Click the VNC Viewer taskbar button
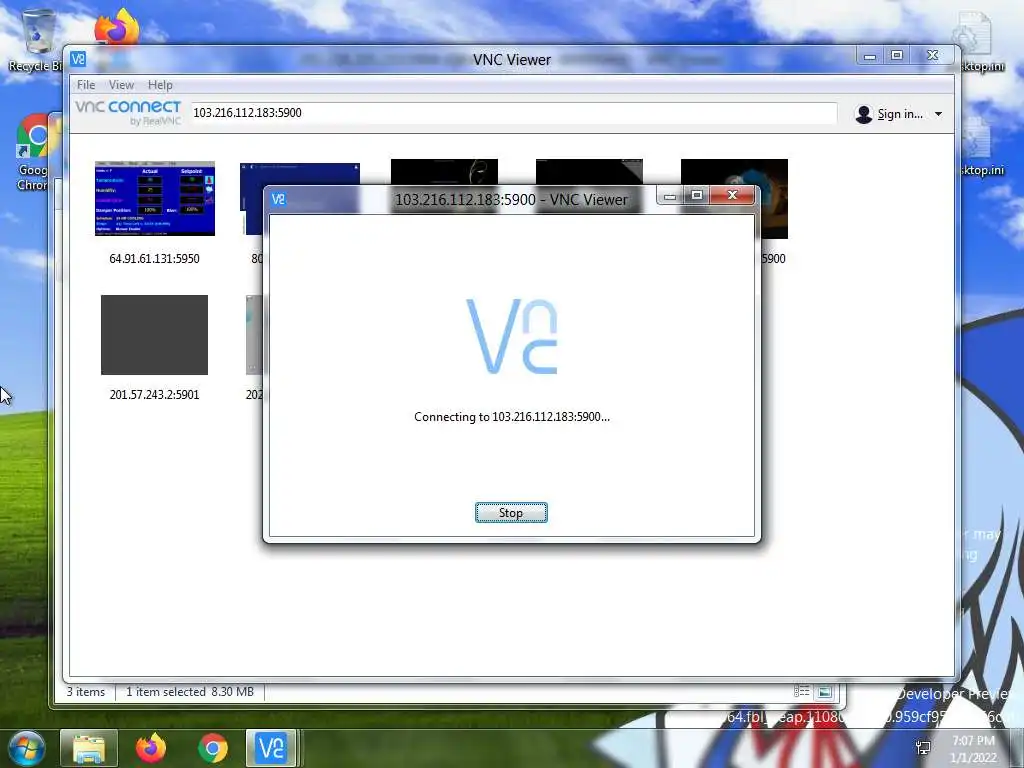The width and height of the screenshot is (1024, 768). pos(271,748)
